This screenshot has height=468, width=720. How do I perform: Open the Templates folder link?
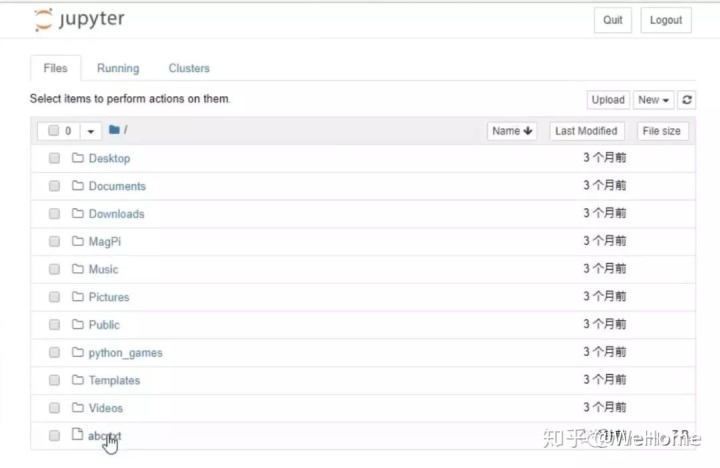click(x=114, y=380)
